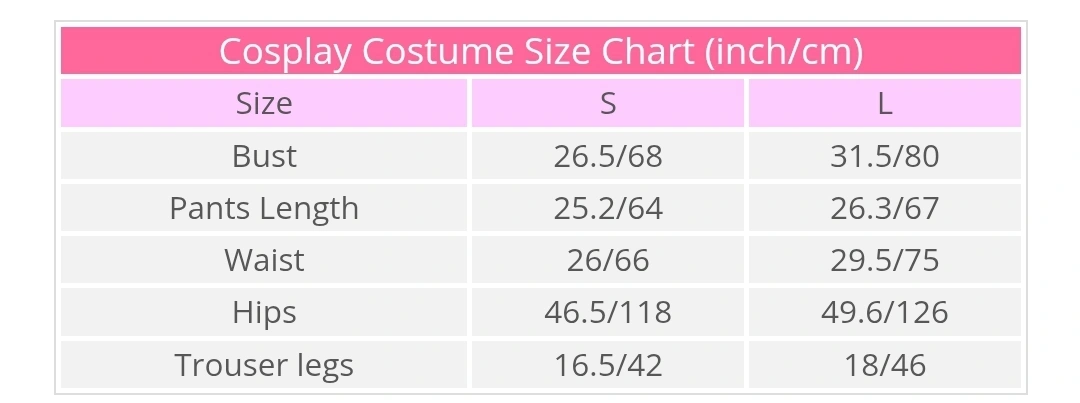Select Bust value 26.5/68 for size S
This screenshot has width=1080, height=403.
(x=608, y=156)
